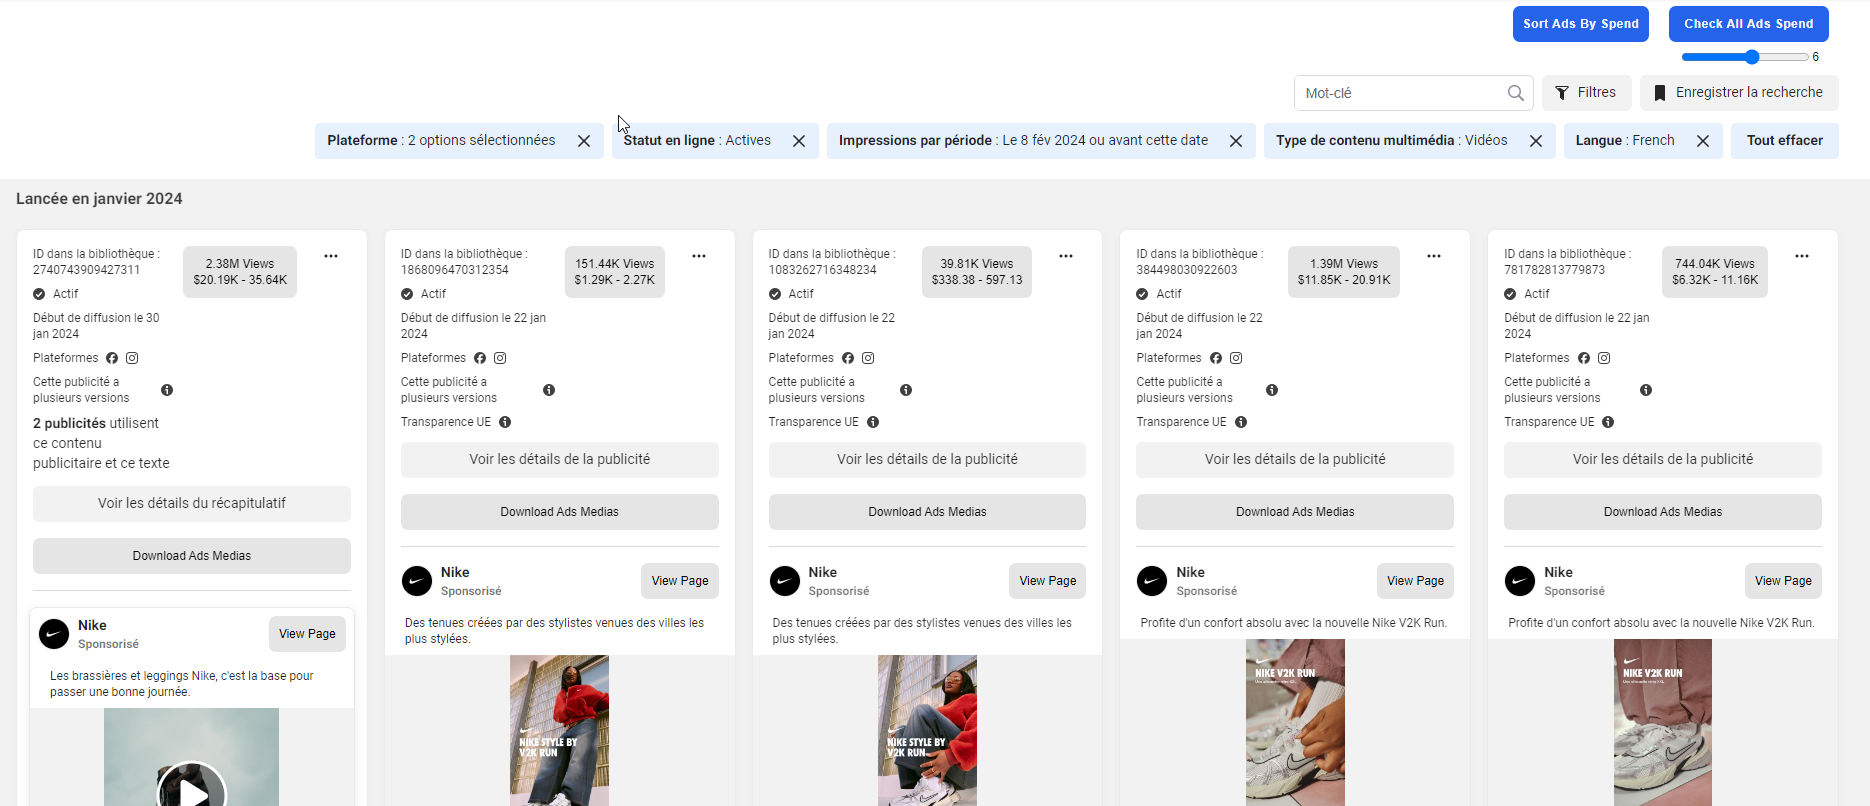Click Instagram platform icon on ad 1868096470312354
Viewport: 1870px width, 806px height.
tap(500, 358)
